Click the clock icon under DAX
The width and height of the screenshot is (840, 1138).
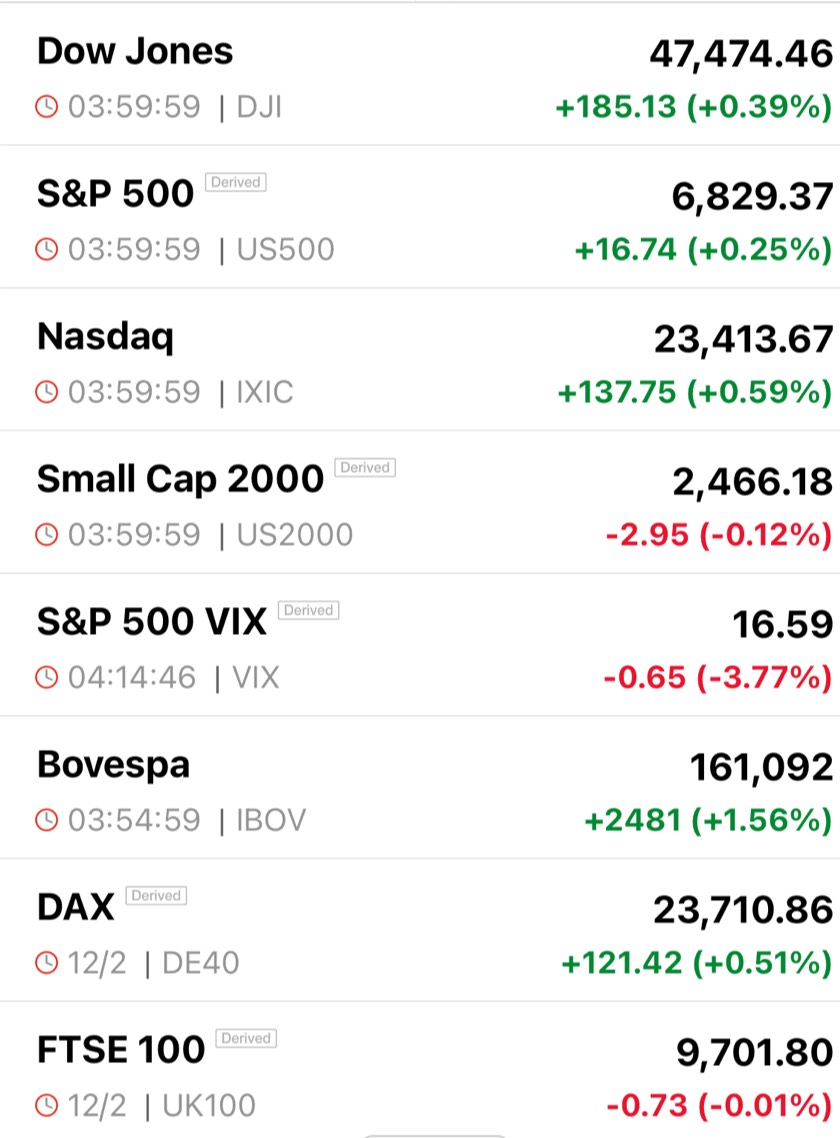pyautogui.click(x=48, y=963)
